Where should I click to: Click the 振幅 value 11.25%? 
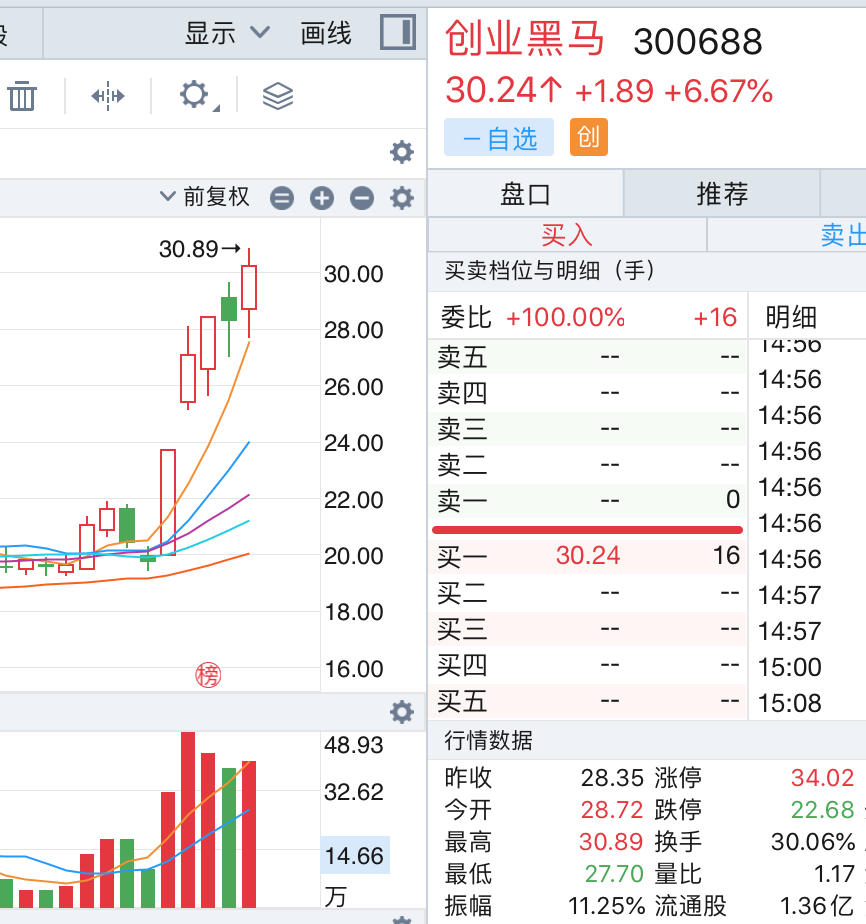[x=606, y=906]
